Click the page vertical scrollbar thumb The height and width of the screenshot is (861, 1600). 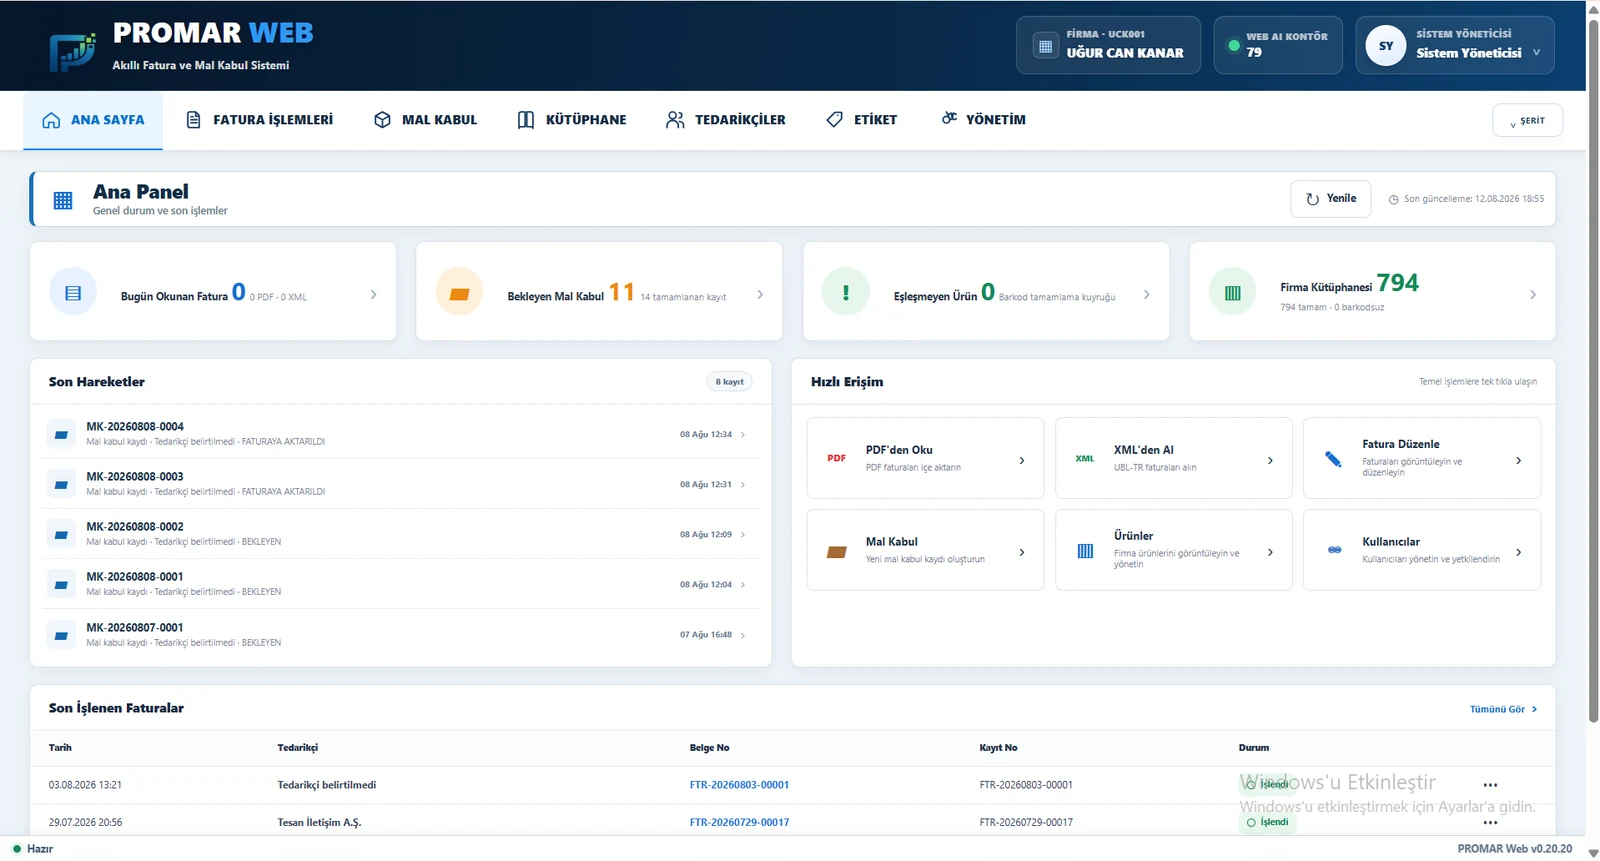click(x=1593, y=370)
